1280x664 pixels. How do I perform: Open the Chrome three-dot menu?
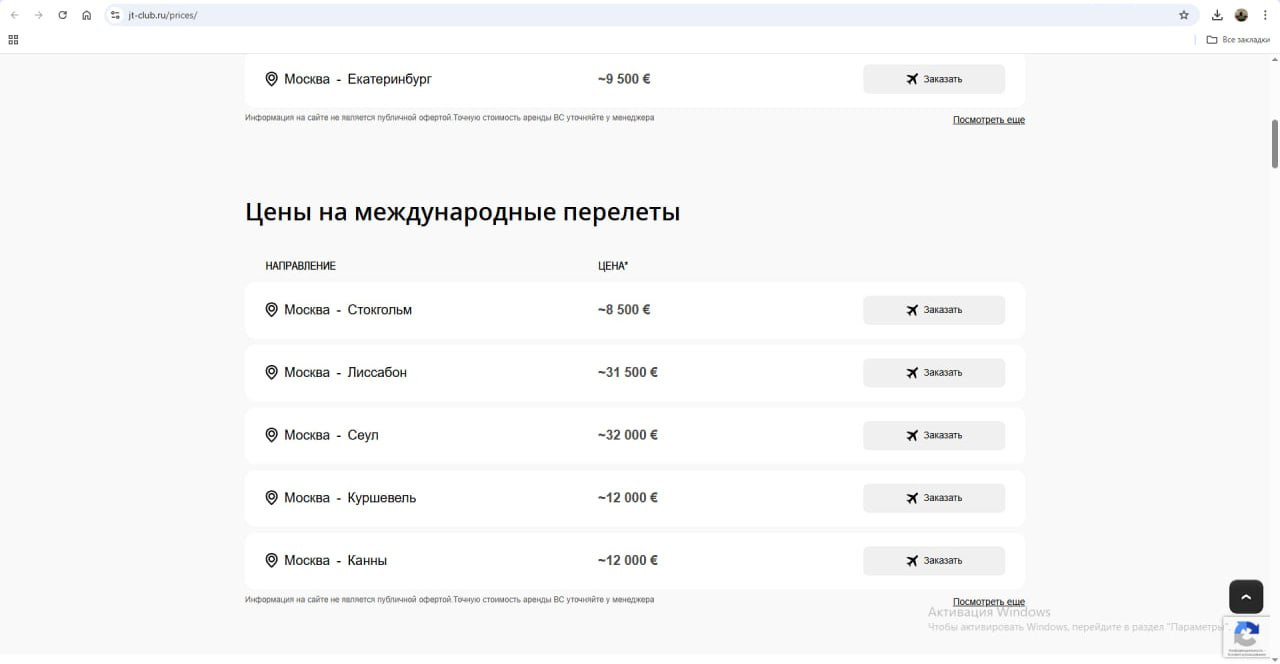coord(1265,15)
